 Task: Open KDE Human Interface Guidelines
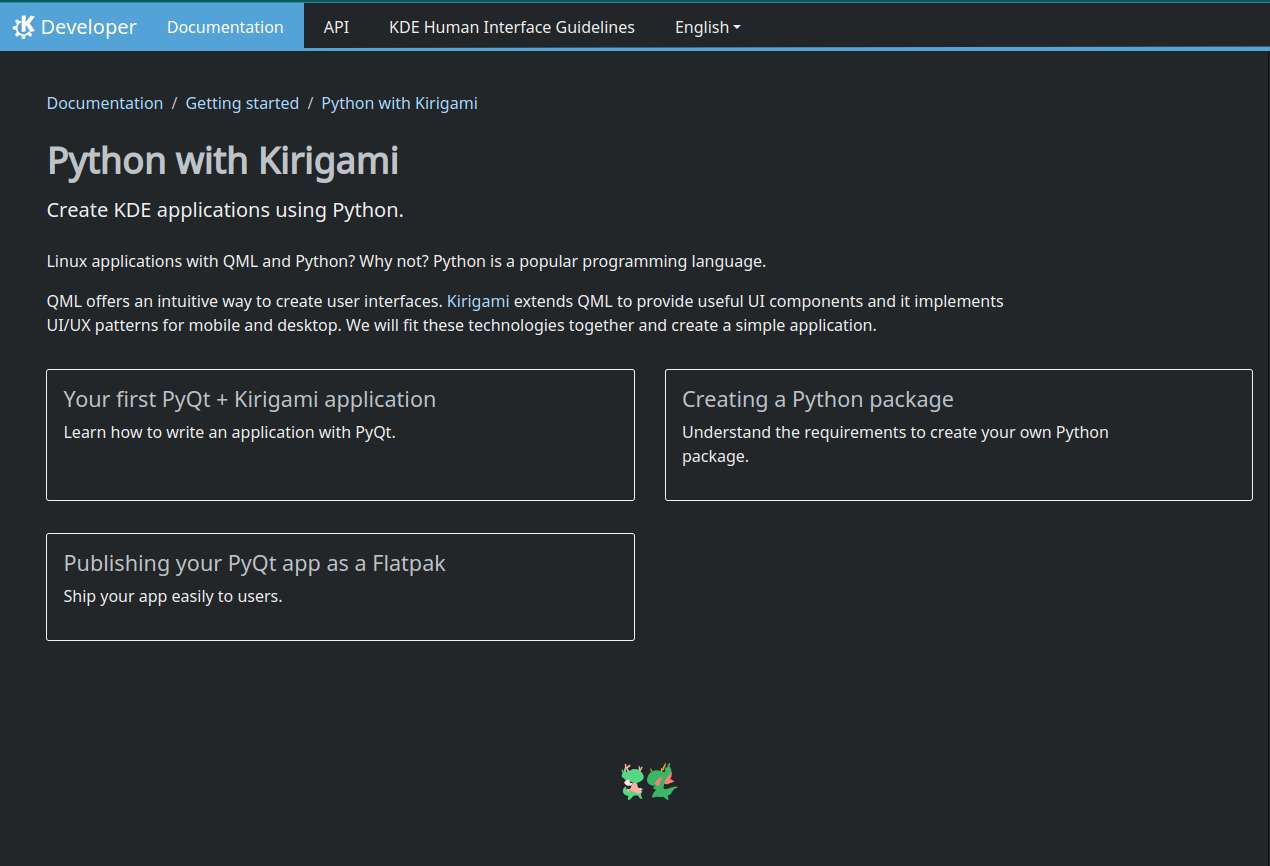[x=511, y=27]
